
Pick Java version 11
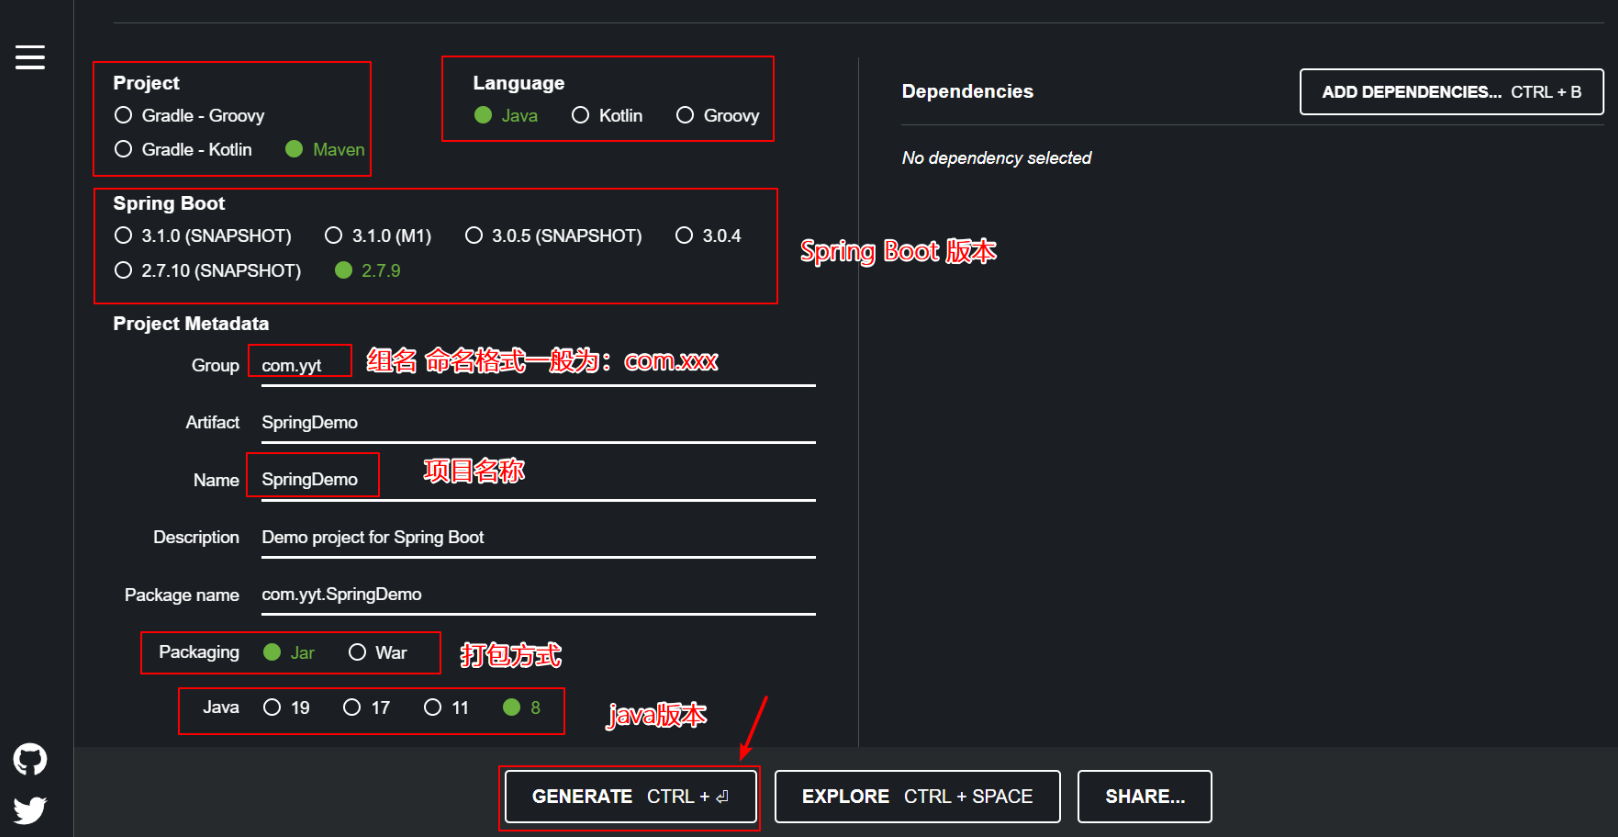pyautogui.click(x=447, y=708)
